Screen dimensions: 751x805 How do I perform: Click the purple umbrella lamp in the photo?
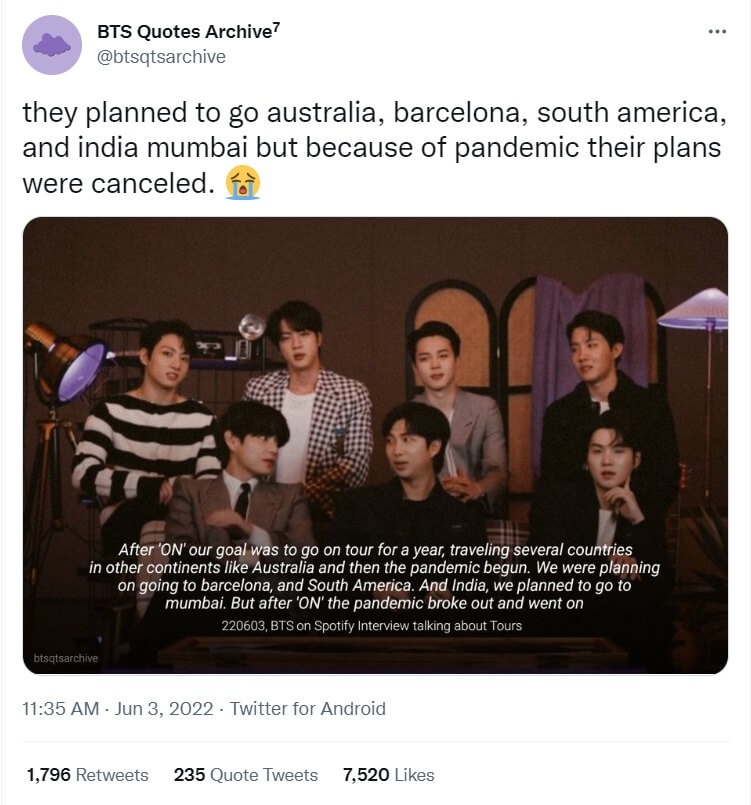[x=692, y=310]
